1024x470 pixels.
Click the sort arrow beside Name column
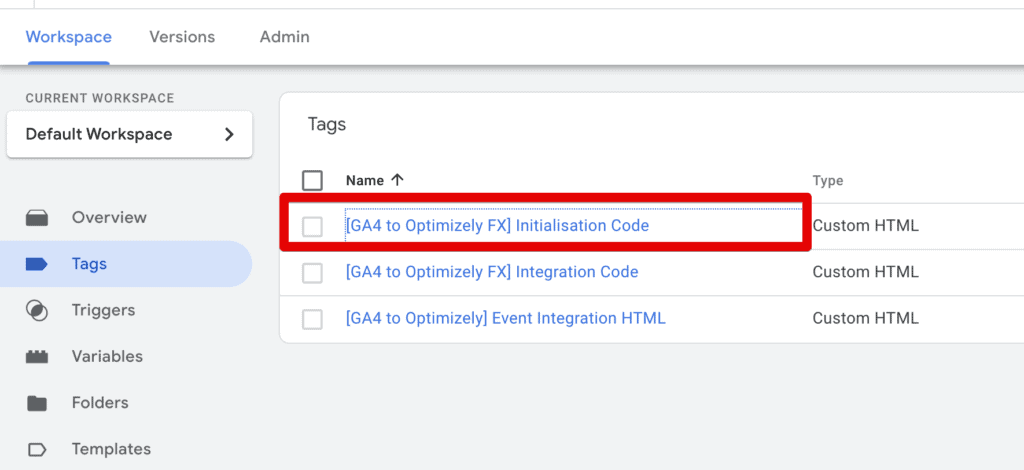397,181
